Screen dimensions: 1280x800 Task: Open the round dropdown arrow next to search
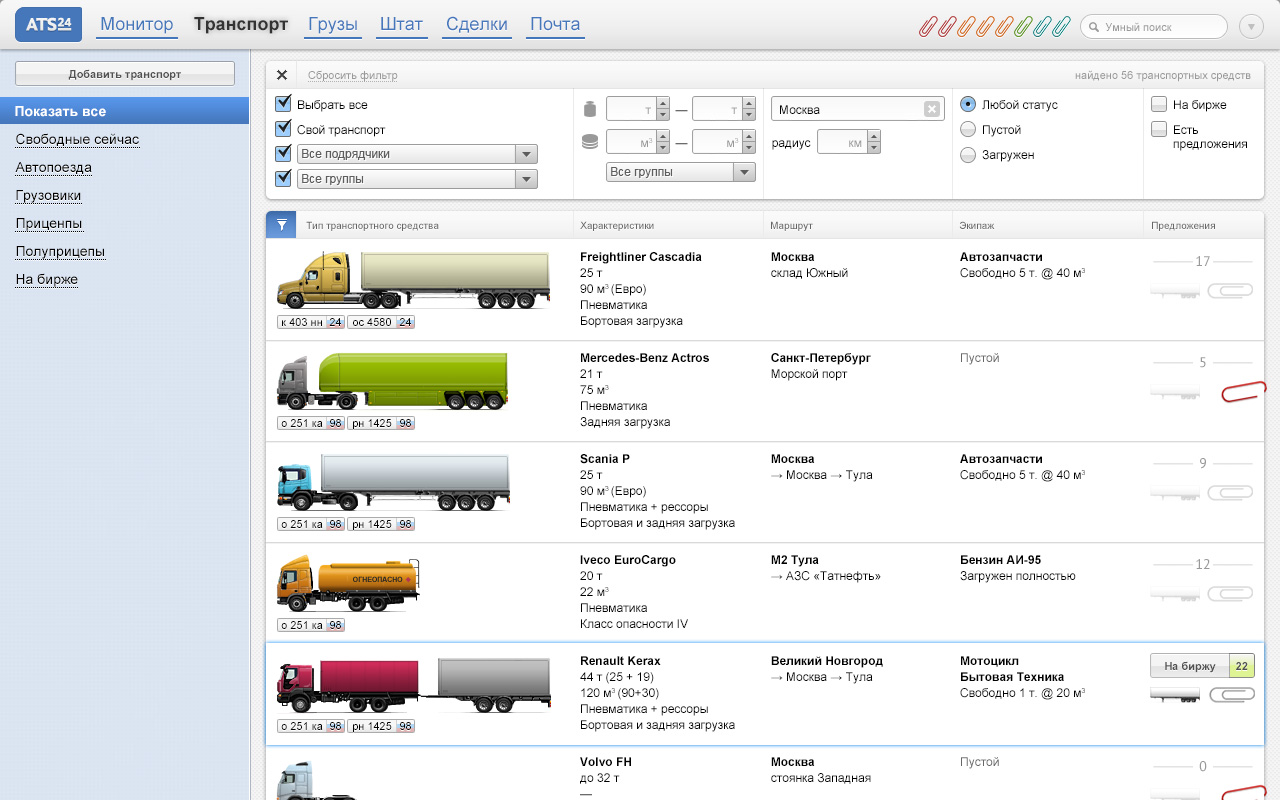click(1250, 27)
